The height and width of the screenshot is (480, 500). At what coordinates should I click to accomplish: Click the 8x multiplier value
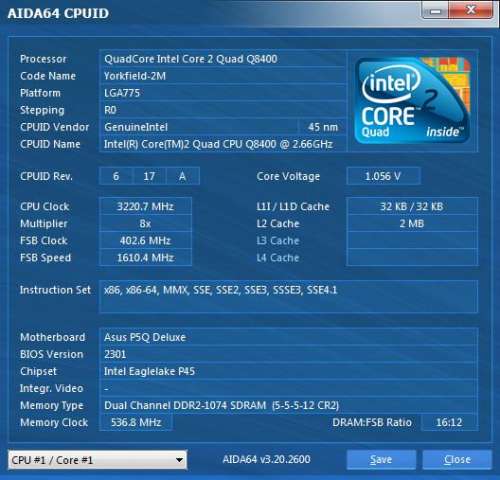145,223
